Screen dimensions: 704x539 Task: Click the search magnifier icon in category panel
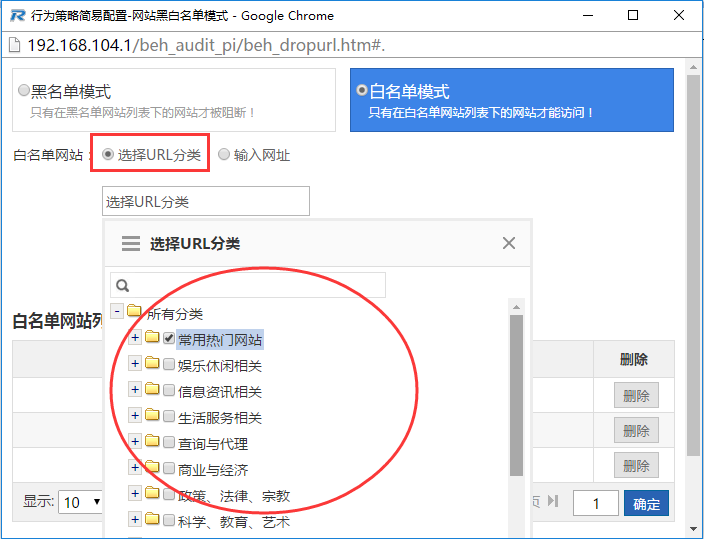(x=124, y=286)
